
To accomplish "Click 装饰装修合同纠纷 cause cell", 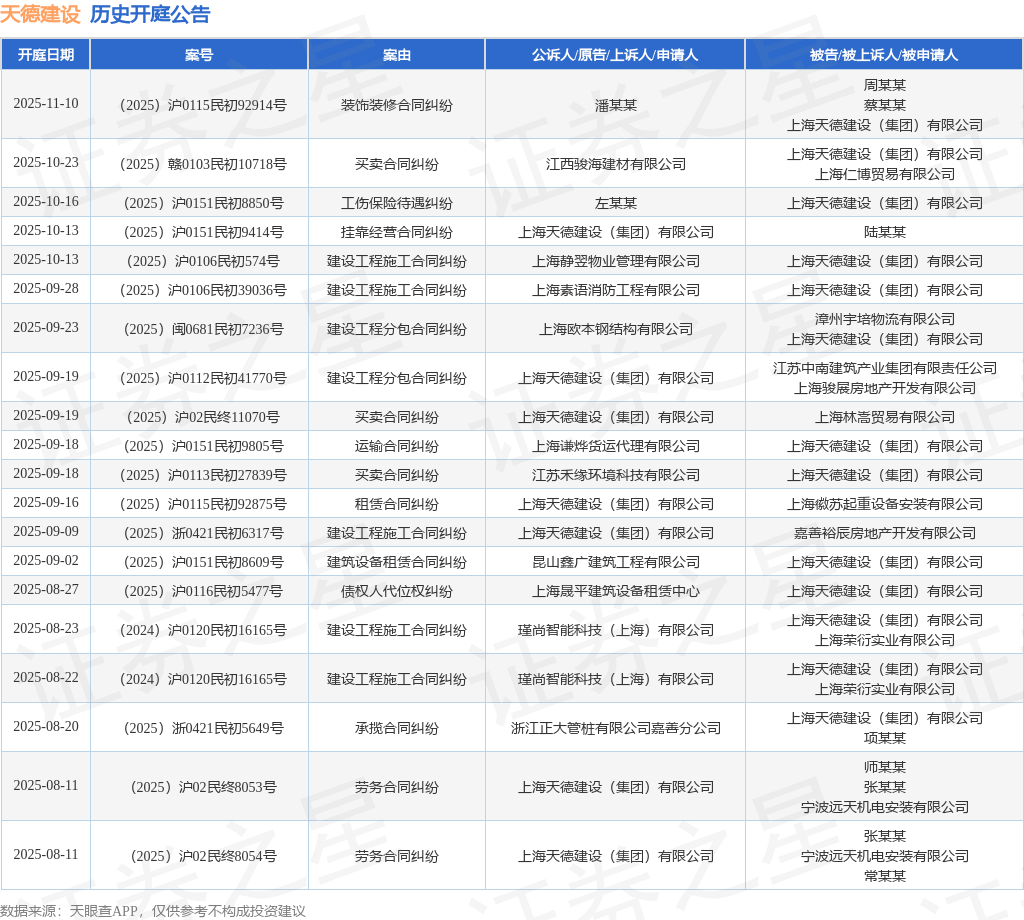I will click(396, 105).
